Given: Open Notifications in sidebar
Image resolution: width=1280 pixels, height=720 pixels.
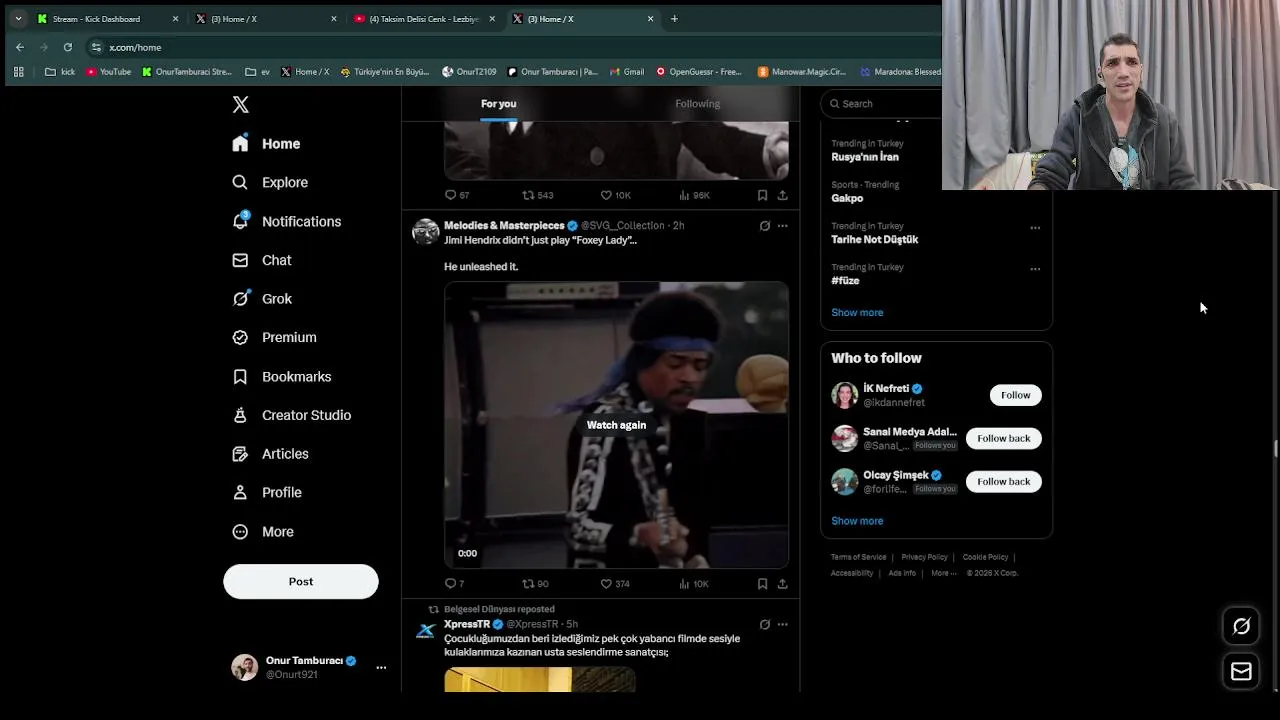Looking at the screenshot, I should click(286, 221).
